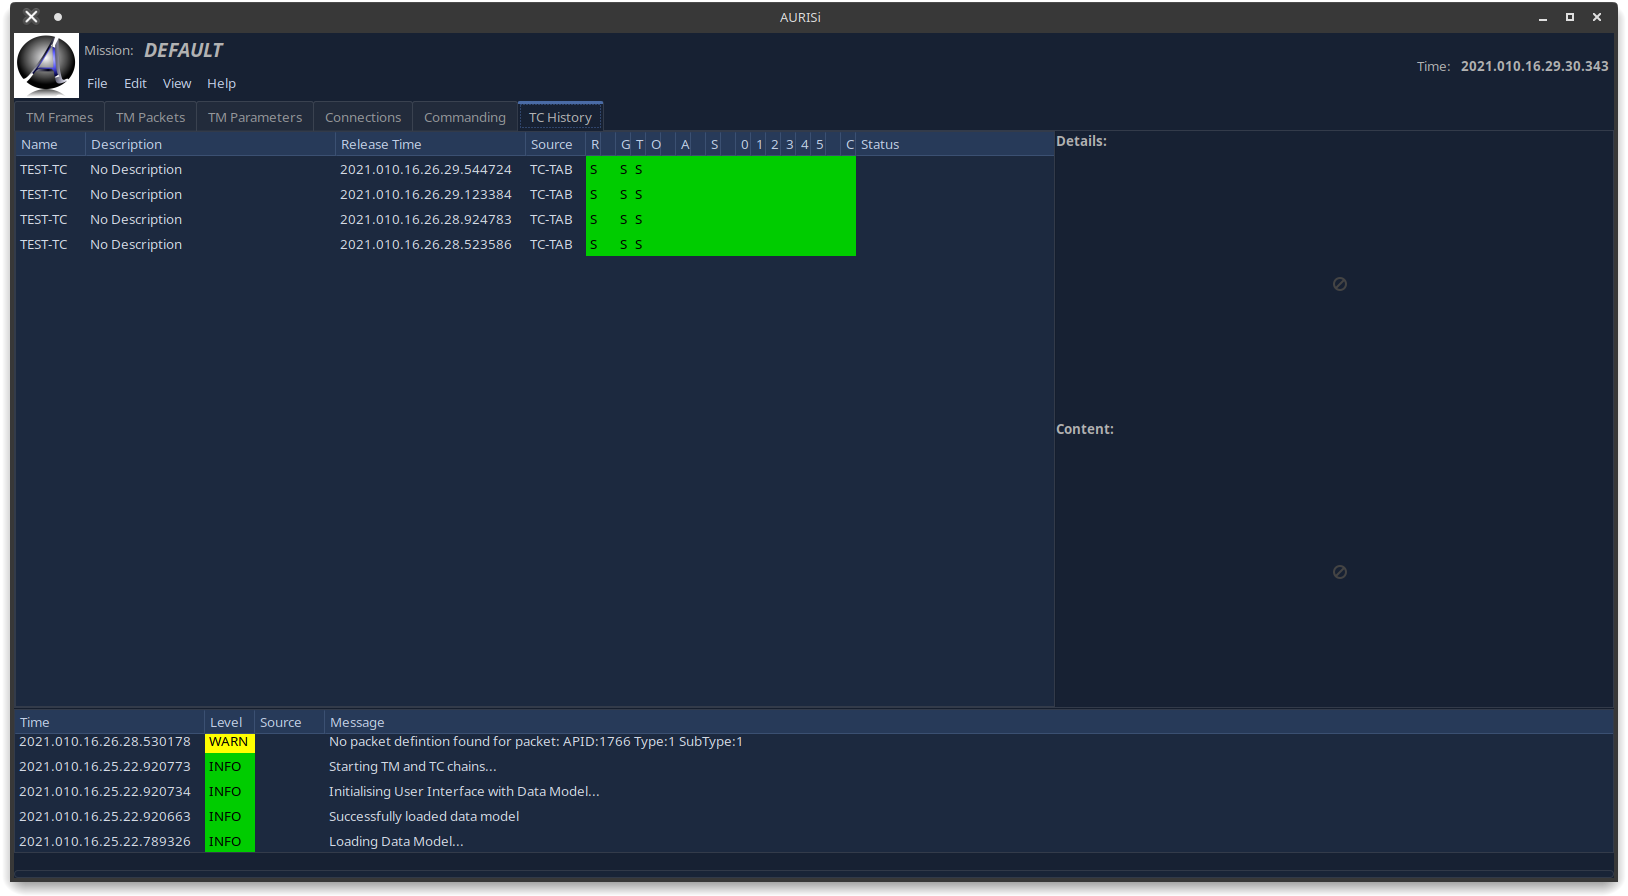Click the log Source column header

point(289,722)
